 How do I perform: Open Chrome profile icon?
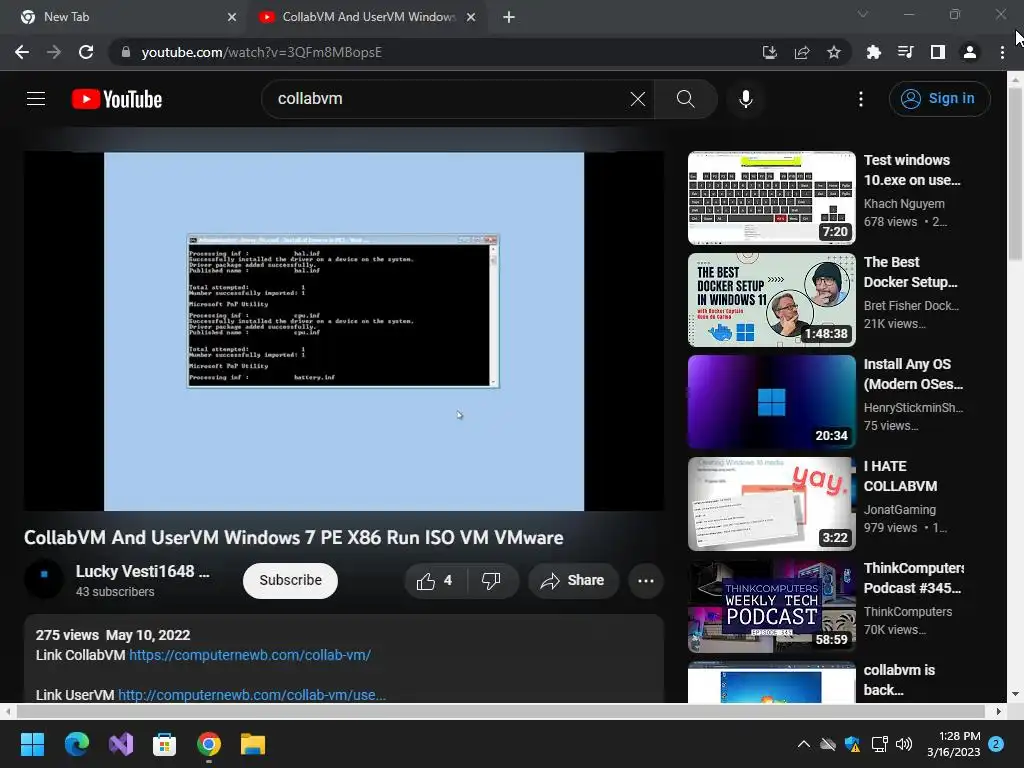tap(969, 52)
